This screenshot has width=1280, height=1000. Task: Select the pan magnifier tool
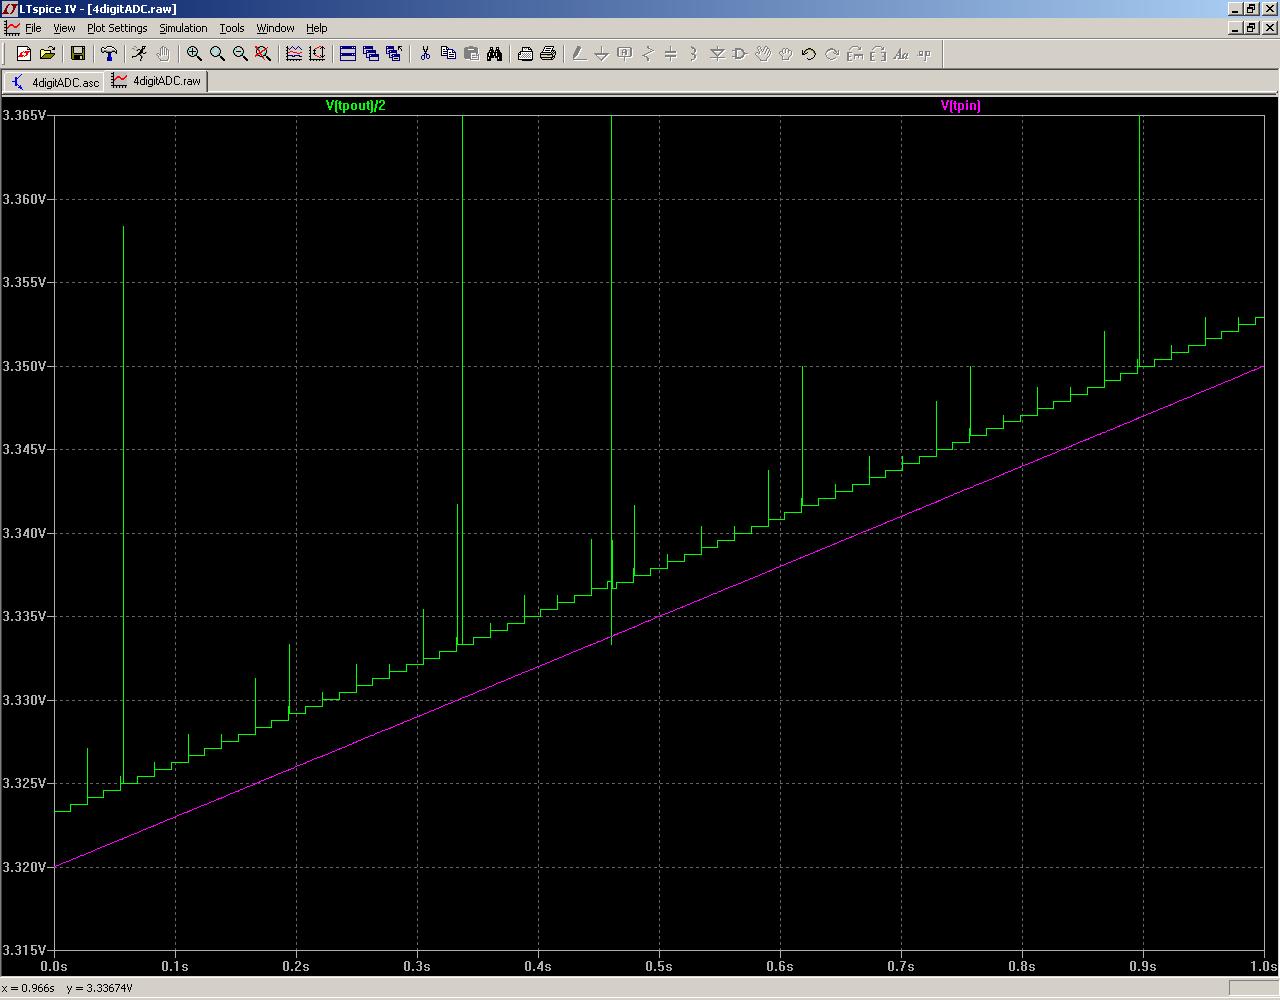217,54
